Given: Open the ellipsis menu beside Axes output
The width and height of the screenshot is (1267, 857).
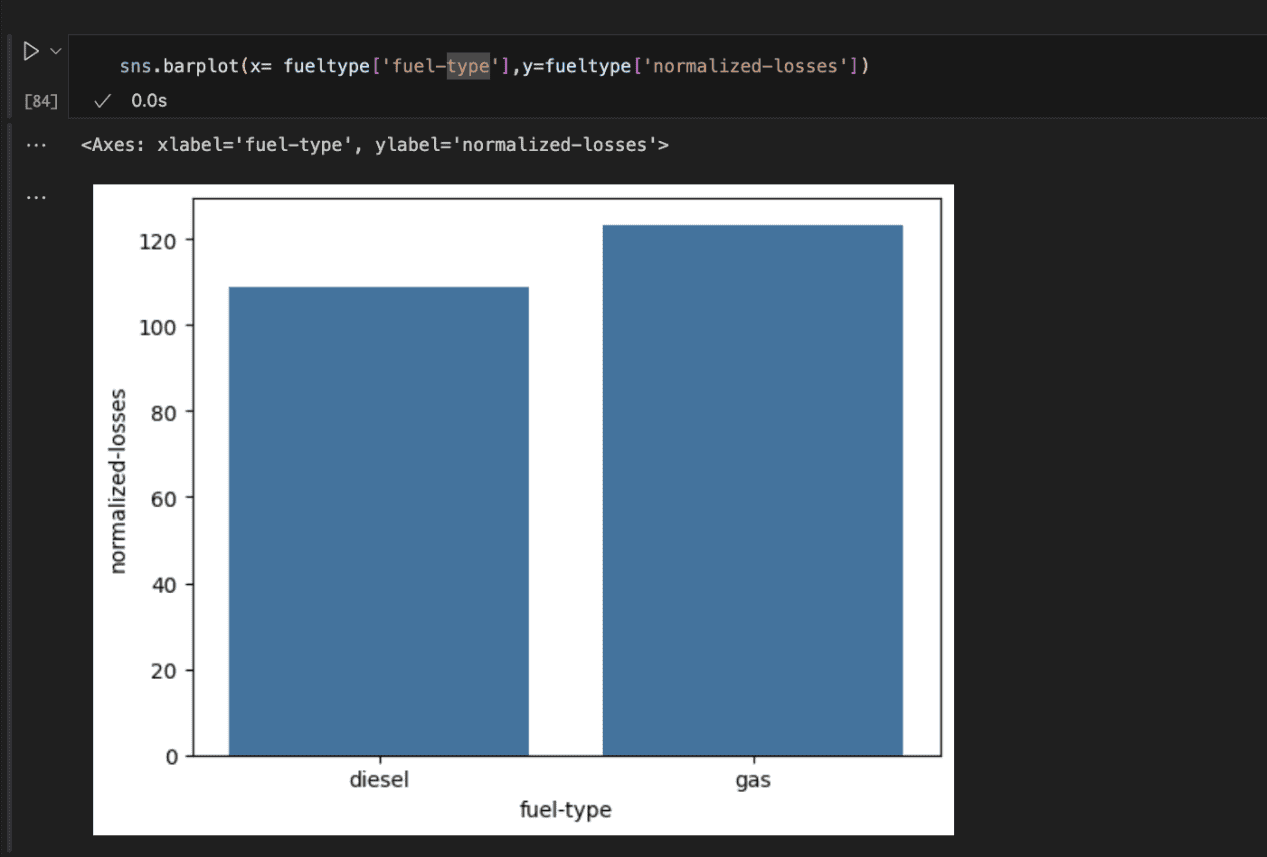Looking at the screenshot, I should 36,146.
